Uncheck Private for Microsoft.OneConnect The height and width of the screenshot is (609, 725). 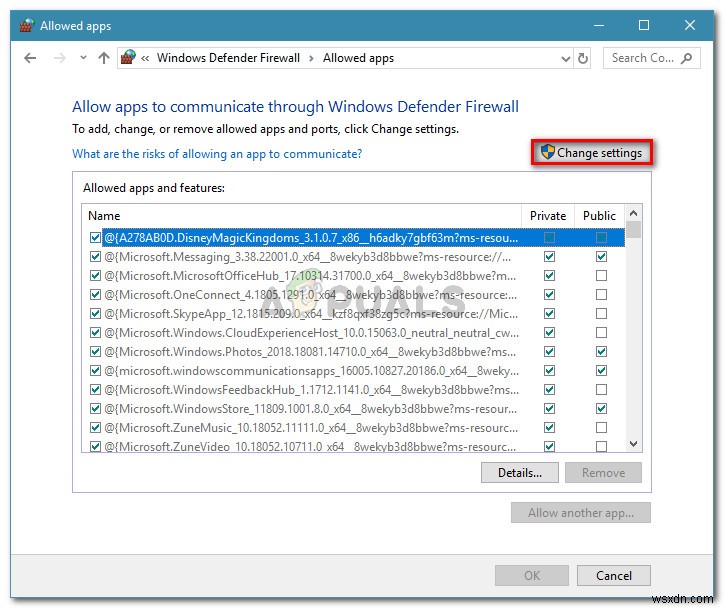point(549,295)
